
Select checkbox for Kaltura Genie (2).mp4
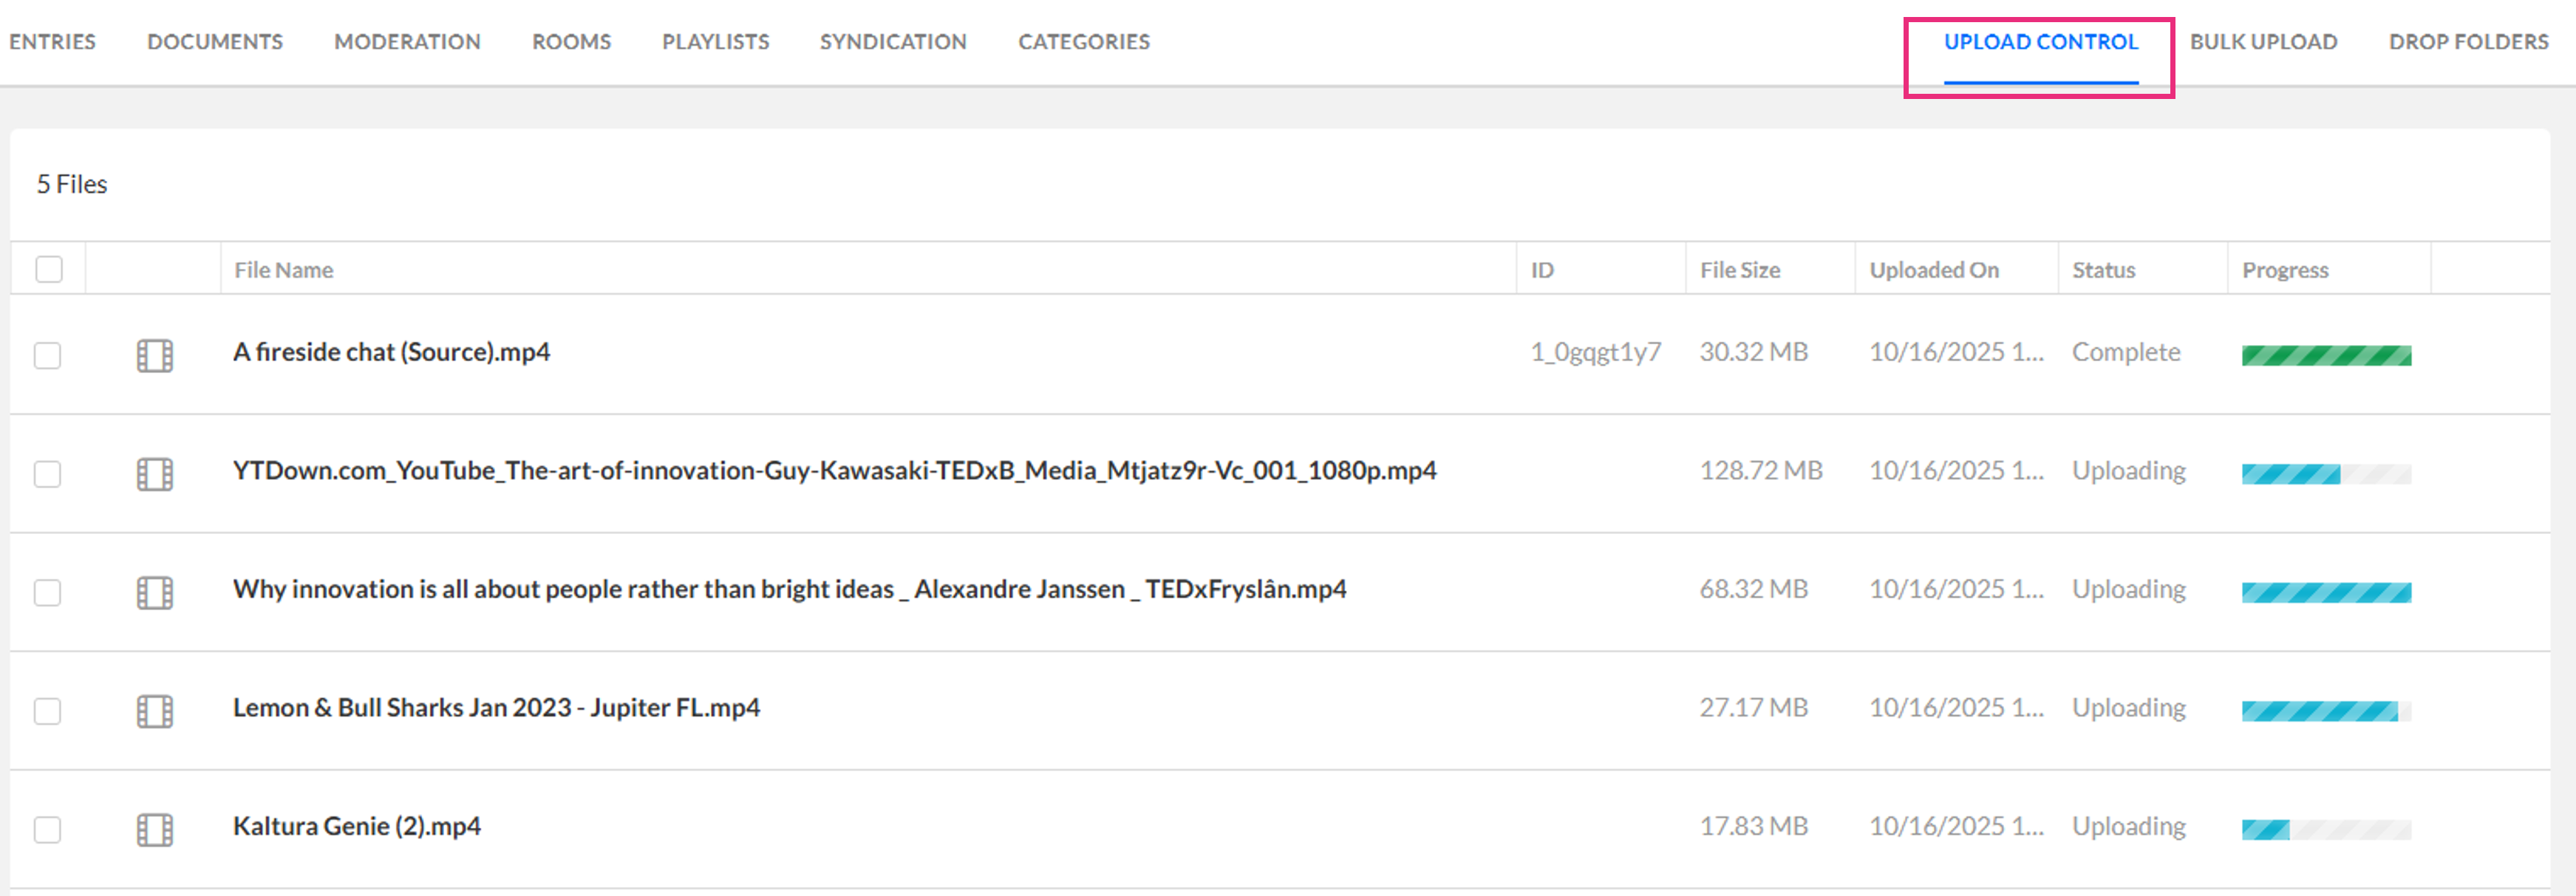pos(48,829)
